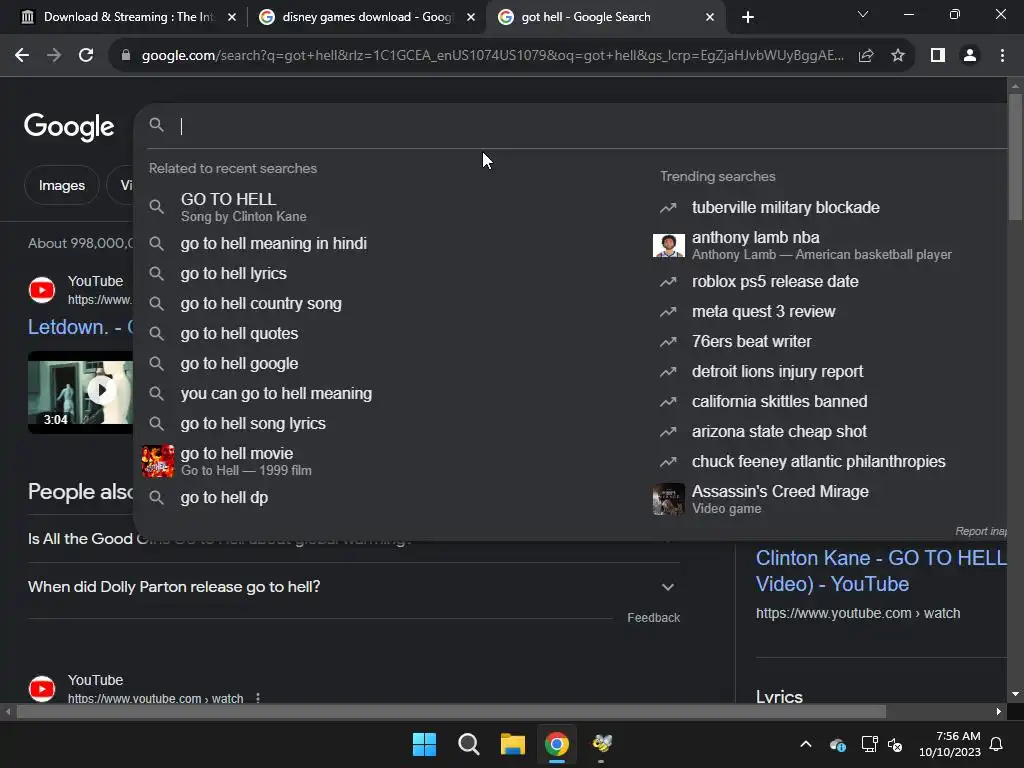Viewport: 1024px width, 768px height.
Task: Choose go to hell meaning in hindi
Action: coord(385,244)
